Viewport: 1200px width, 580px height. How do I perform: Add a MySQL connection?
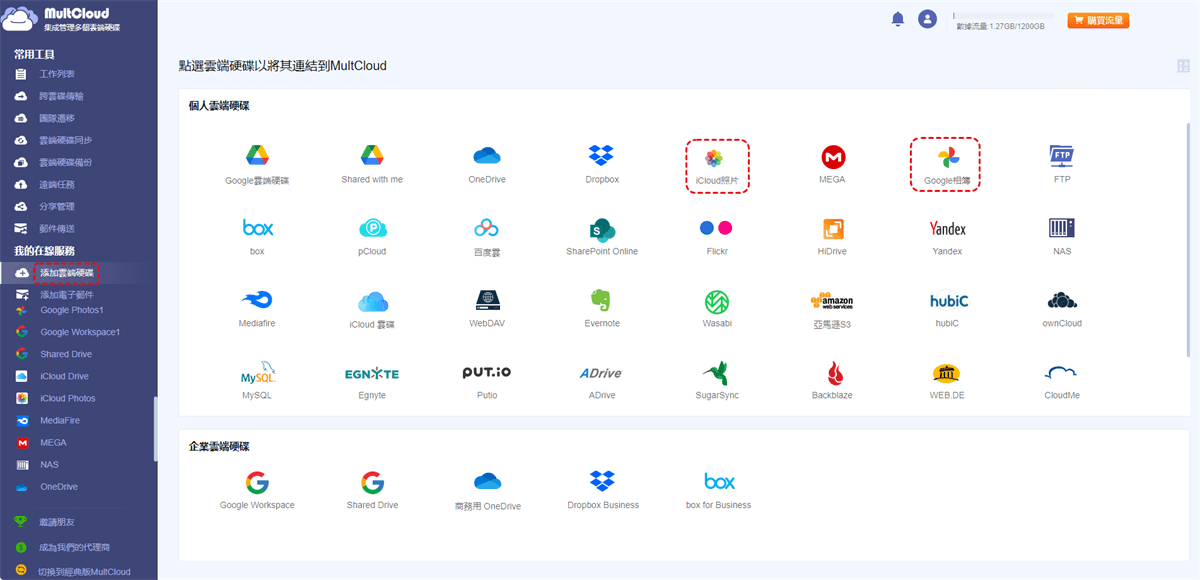(x=257, y=373)
